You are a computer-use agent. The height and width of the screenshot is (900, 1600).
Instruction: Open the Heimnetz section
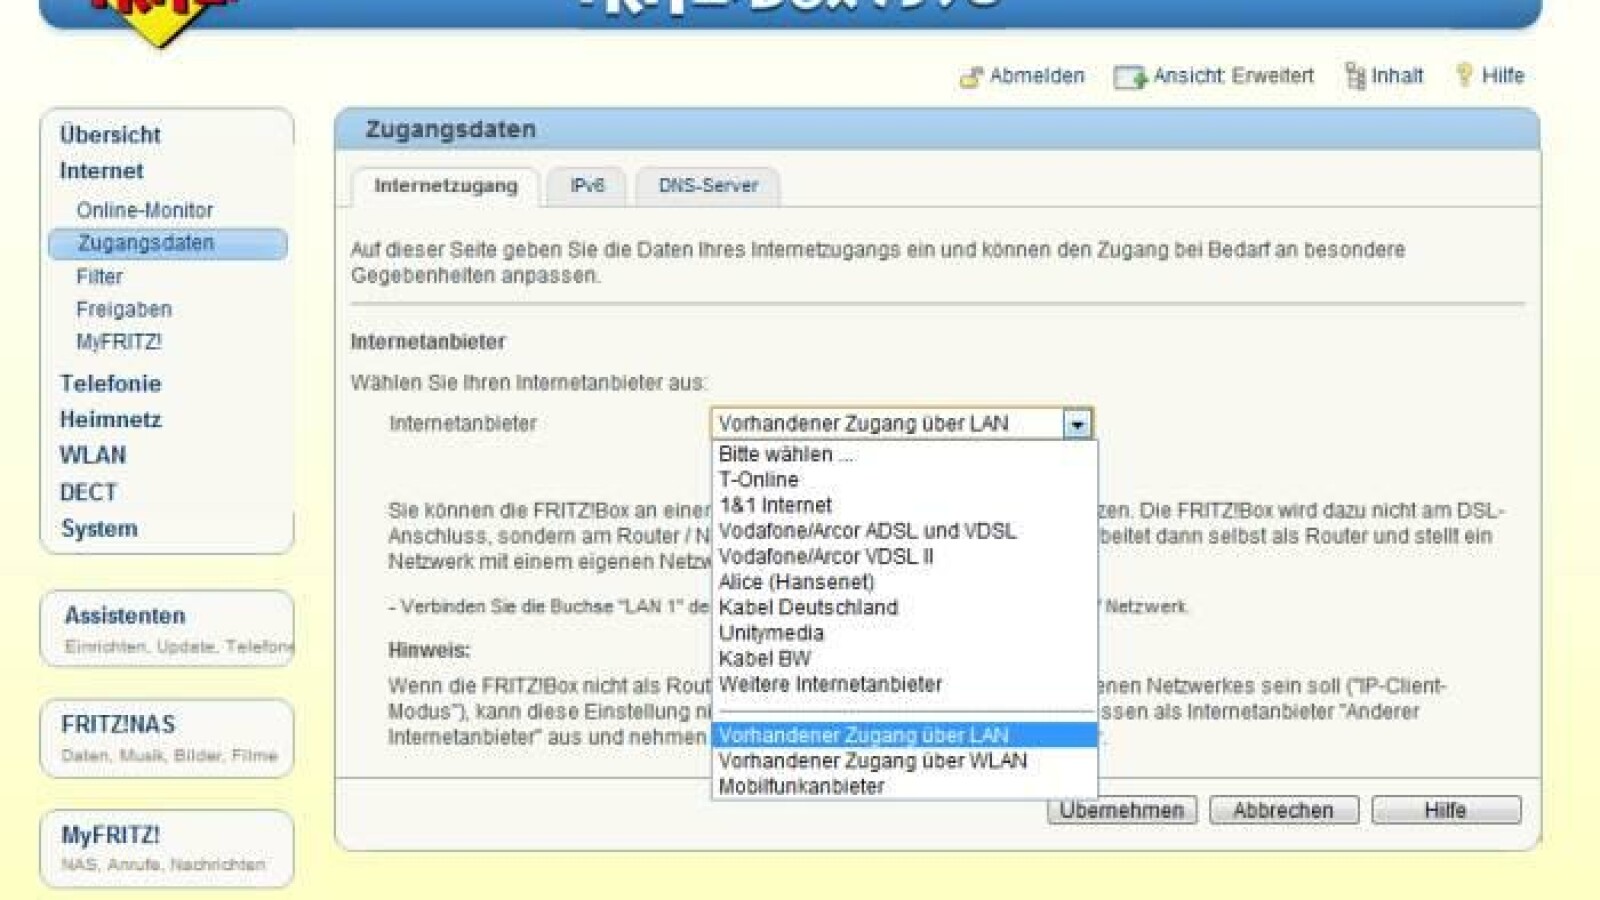[x=110, y=419]
